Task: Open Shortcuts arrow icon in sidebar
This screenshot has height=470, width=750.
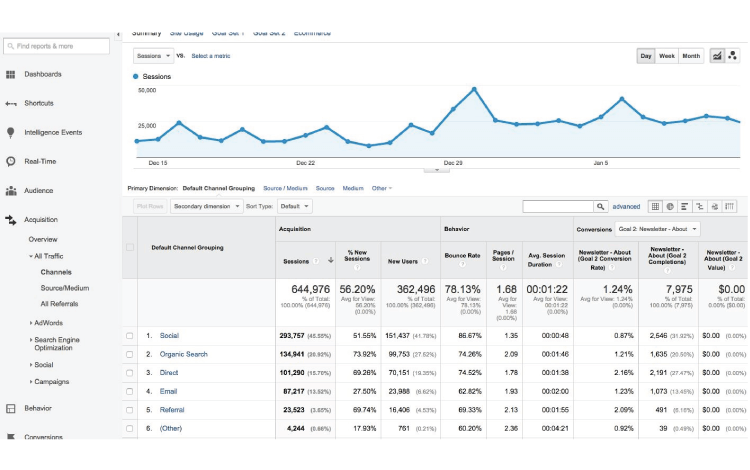Action: point(11,104)
